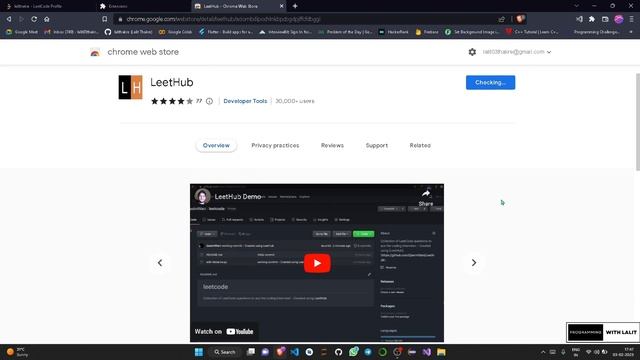Open Visual Studio purple icon in taskbar

click(x=427, y=352)
